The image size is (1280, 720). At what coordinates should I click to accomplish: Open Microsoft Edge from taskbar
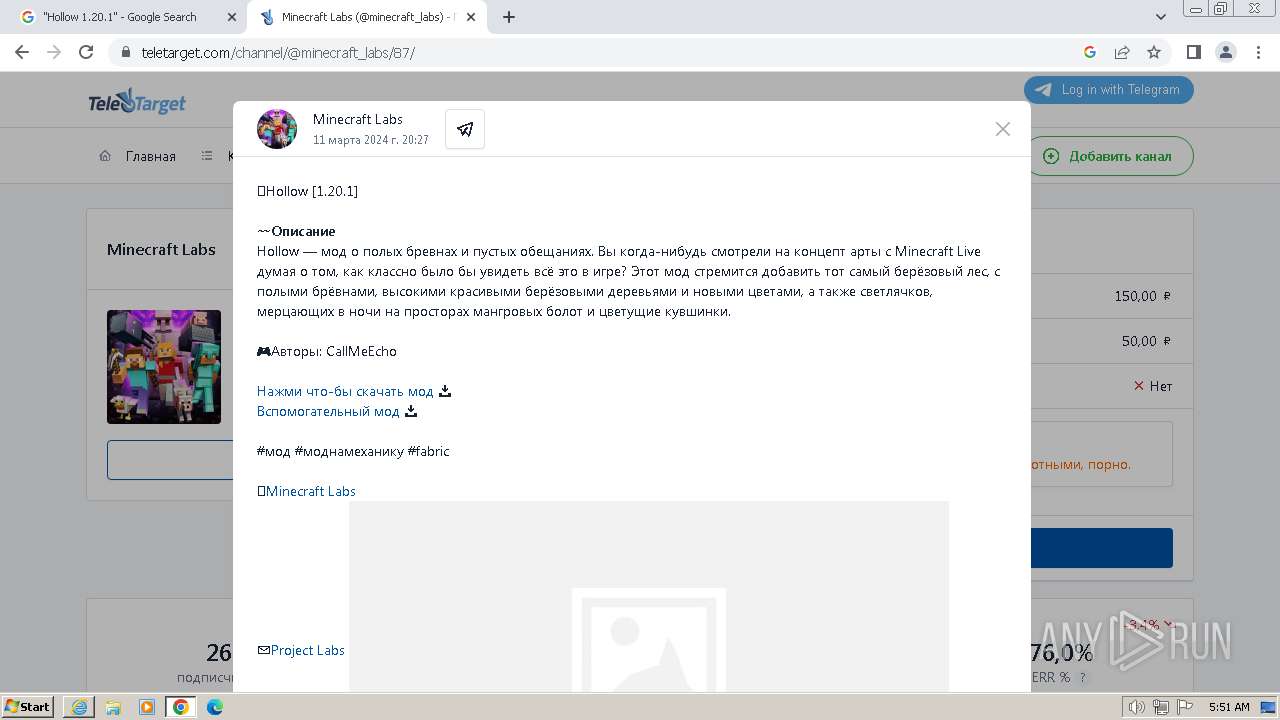215,707
